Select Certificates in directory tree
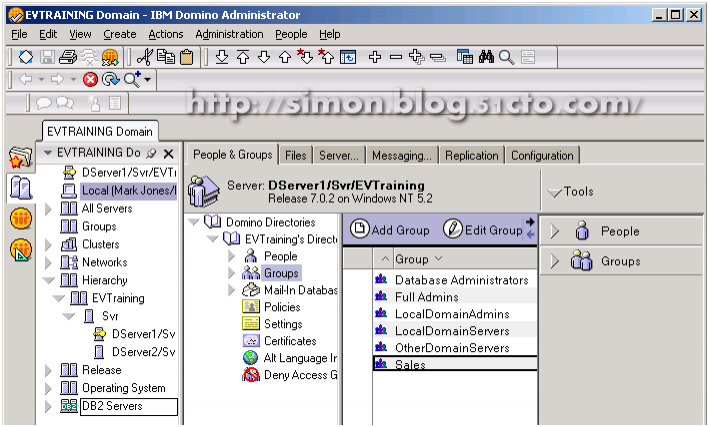 point(290,341)
